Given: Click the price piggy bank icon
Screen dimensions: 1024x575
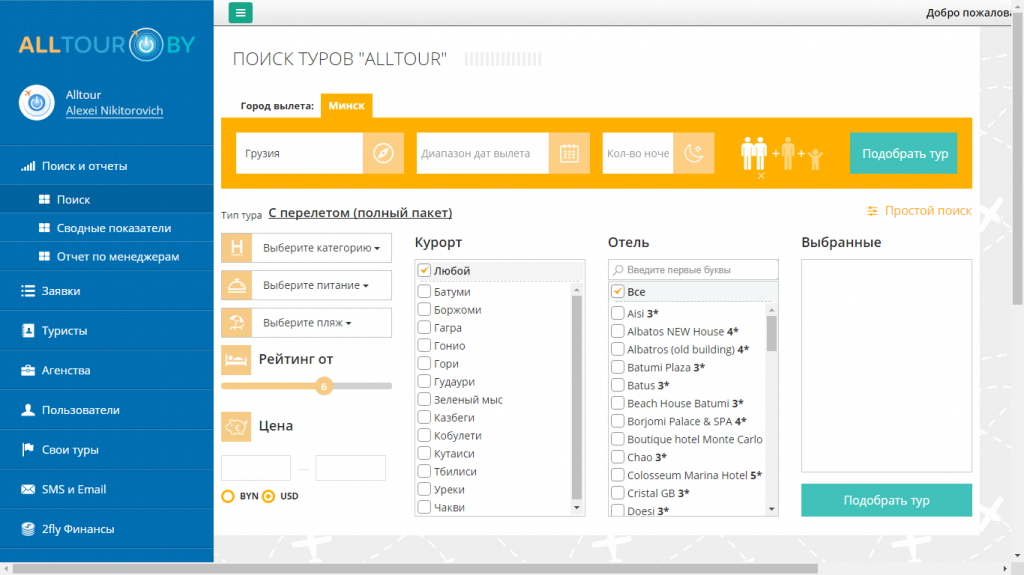Looking at the screenshot, I should click(x=236, y=427).
